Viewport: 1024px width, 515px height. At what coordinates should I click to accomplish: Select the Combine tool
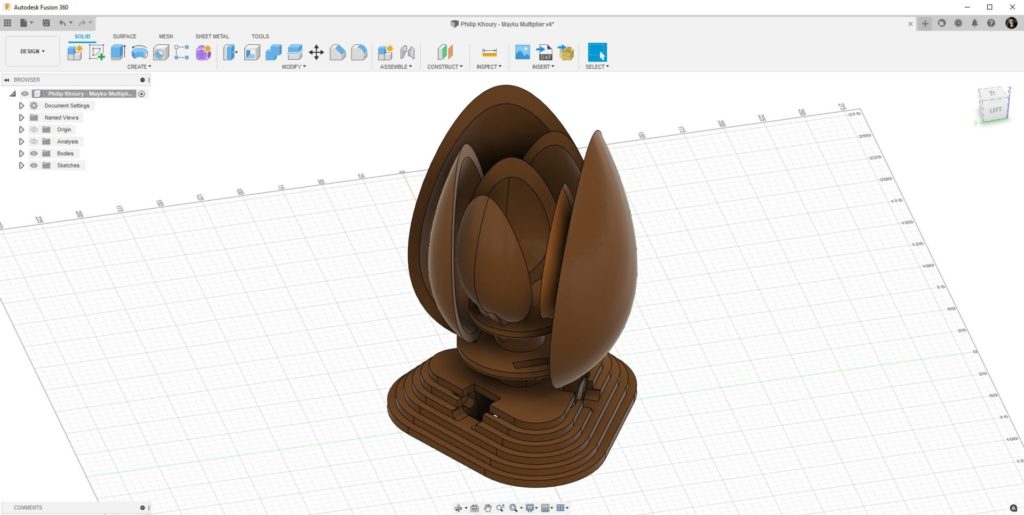[x=274, y=52]
